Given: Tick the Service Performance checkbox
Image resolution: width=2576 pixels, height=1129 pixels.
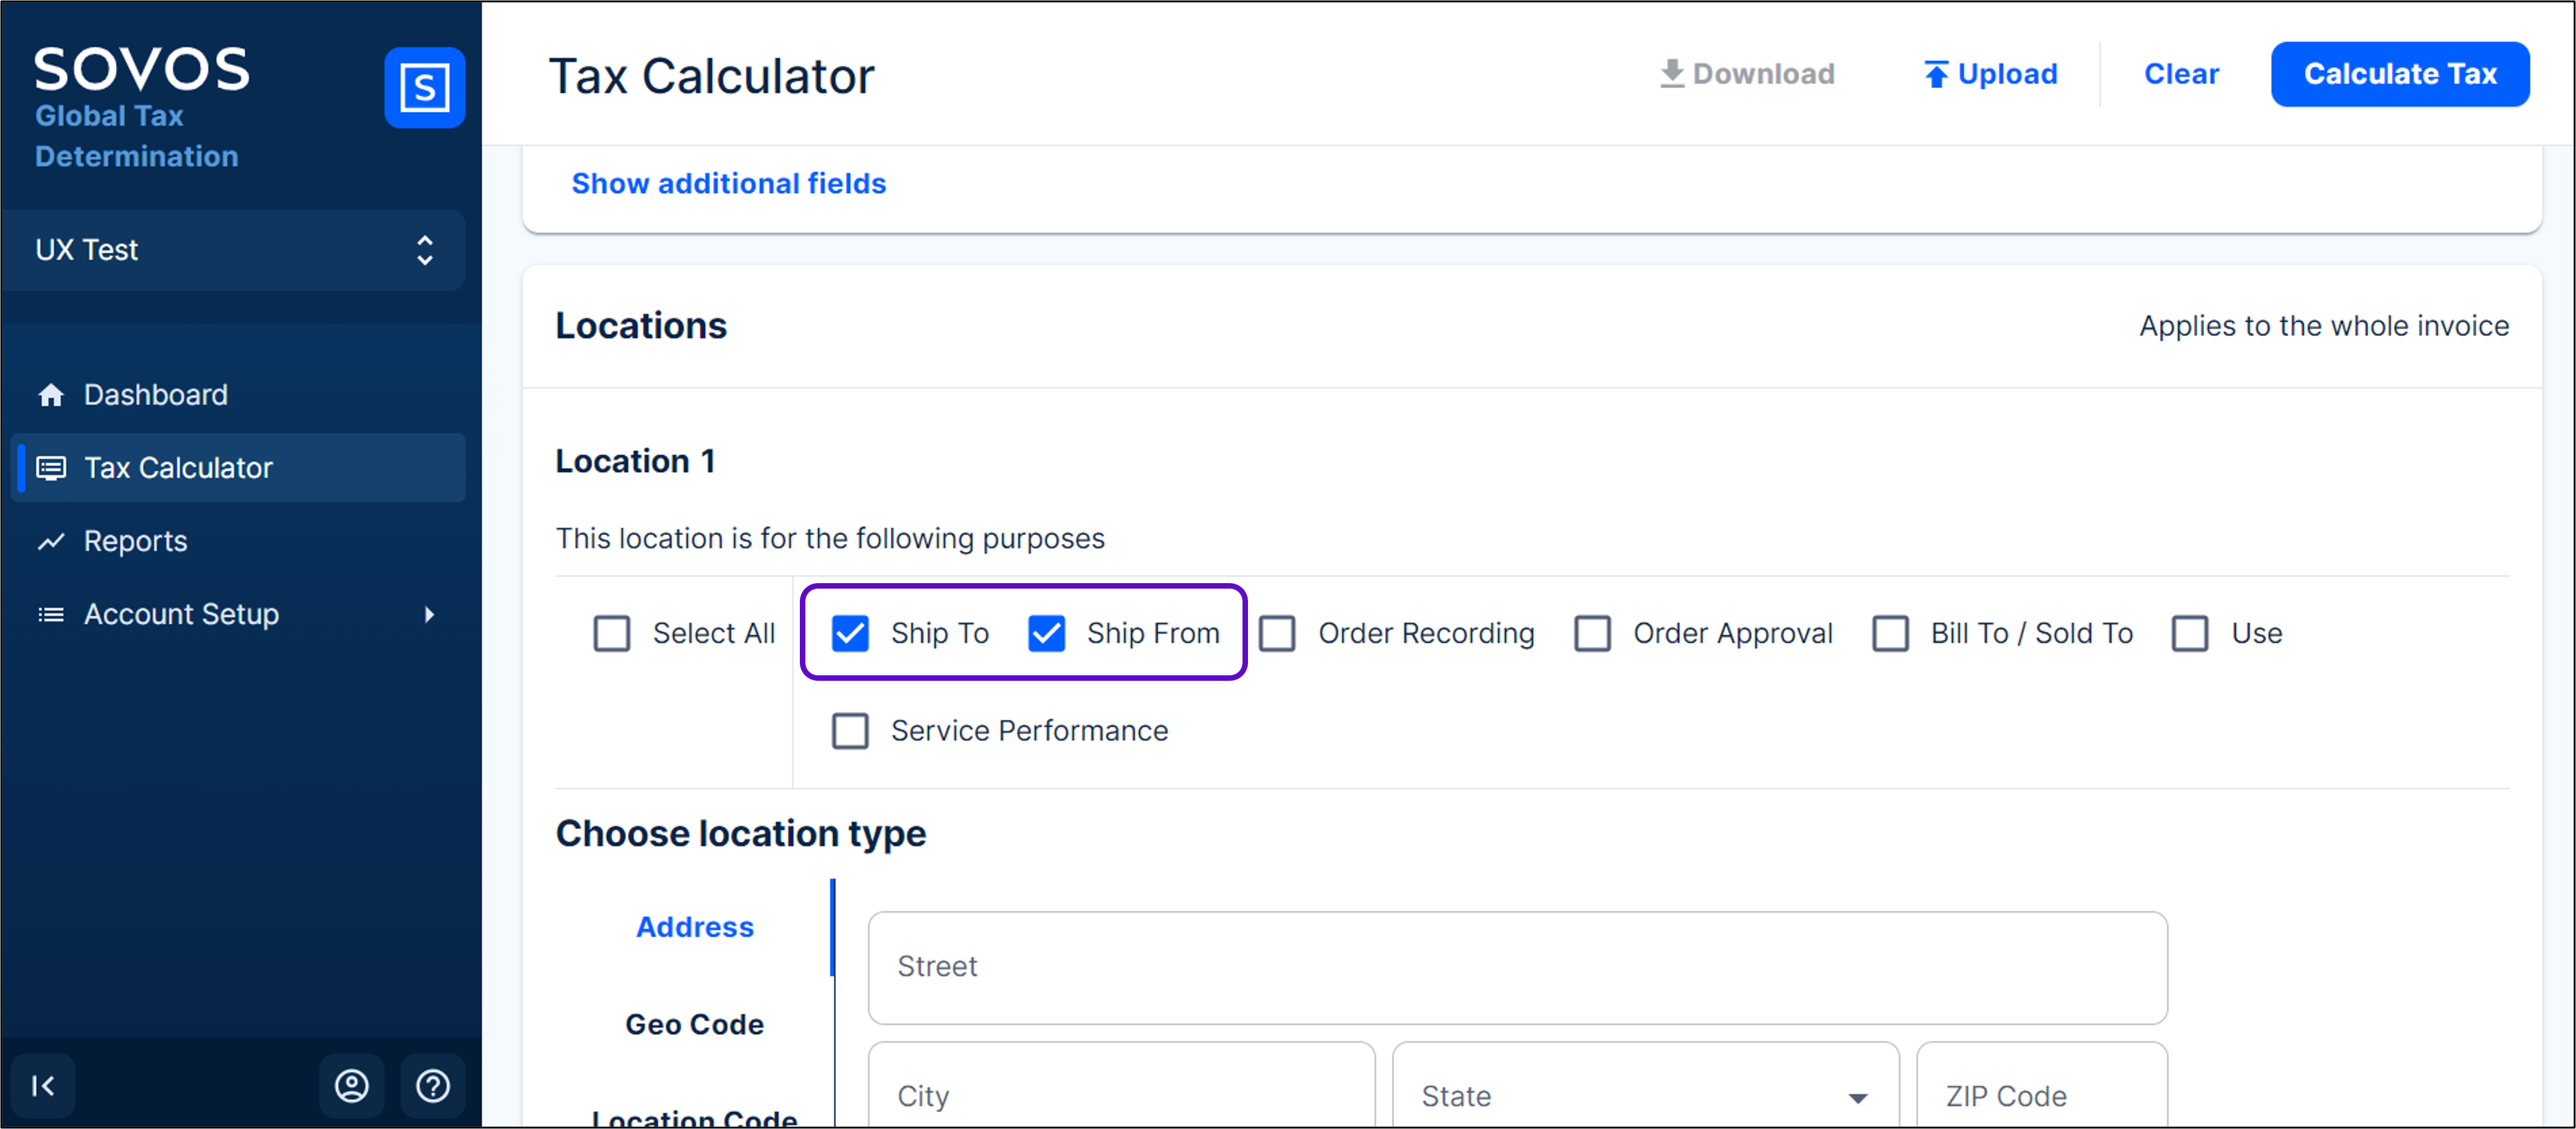Looking at the screenshot, I should (850, 731).
